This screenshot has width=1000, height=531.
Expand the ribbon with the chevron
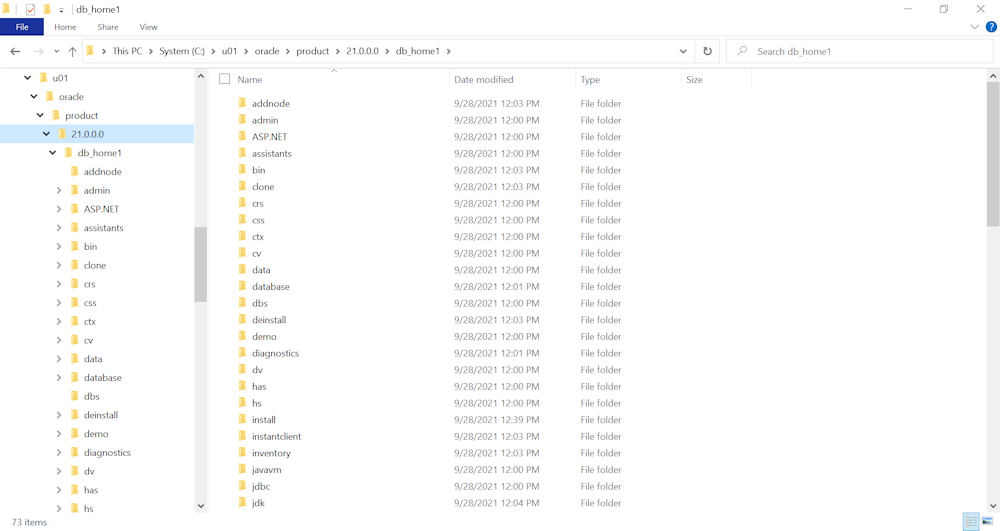974,27
